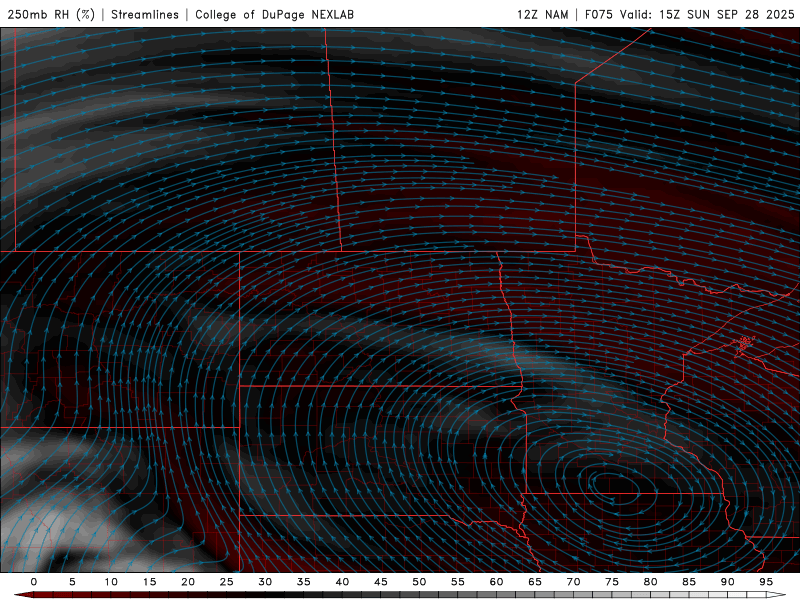
Task: Click "Valid: 15Z SUN SEP 28 2025" text
Action: click(707, 14)
